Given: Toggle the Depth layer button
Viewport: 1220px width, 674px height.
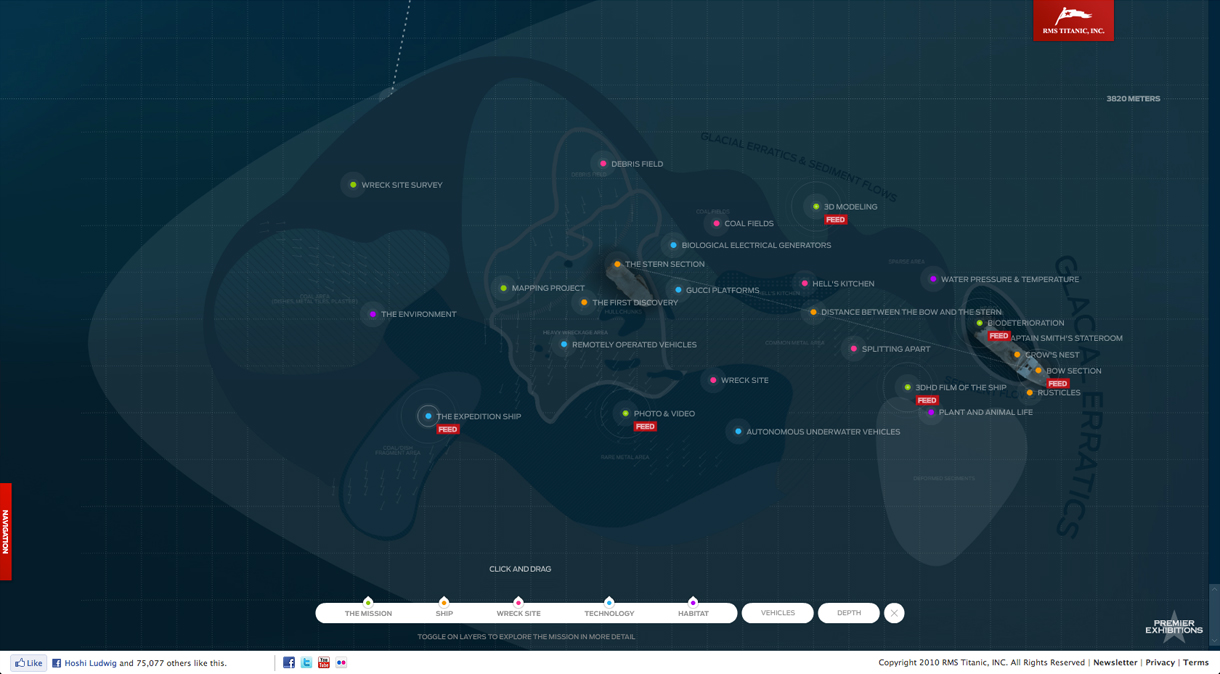Looking at the screenshot, I should pyautogui.click(x=849, y=613).
